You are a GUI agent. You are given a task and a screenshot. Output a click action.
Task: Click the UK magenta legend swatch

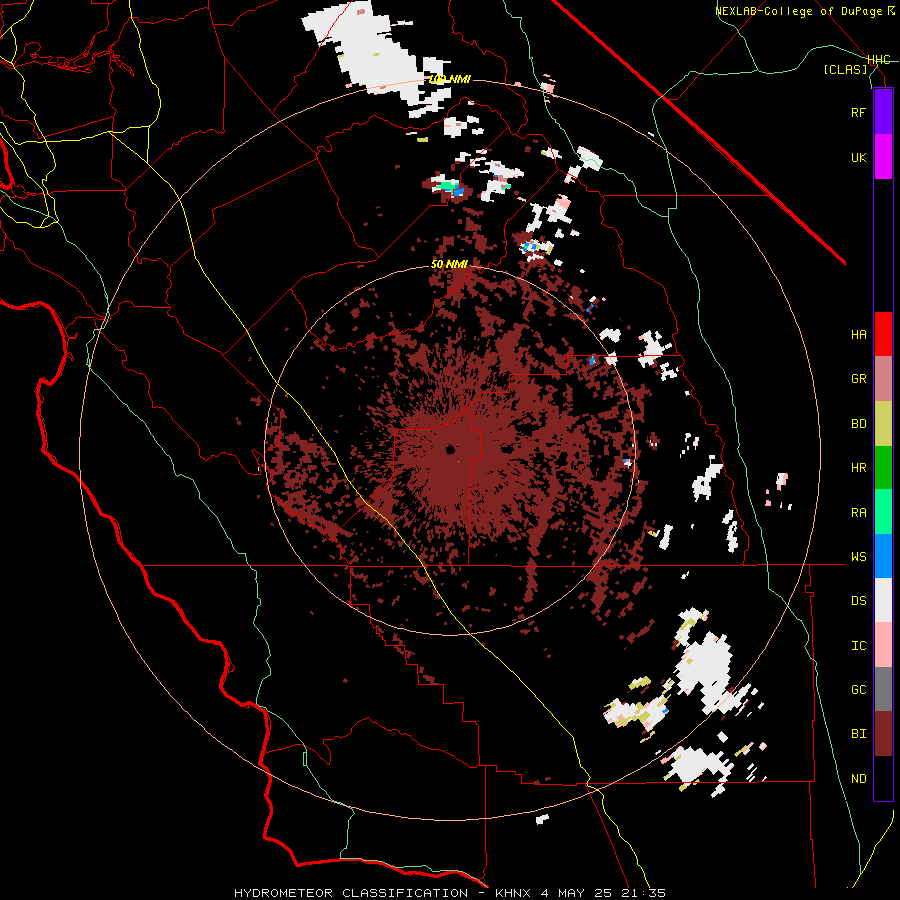(883, 157)
